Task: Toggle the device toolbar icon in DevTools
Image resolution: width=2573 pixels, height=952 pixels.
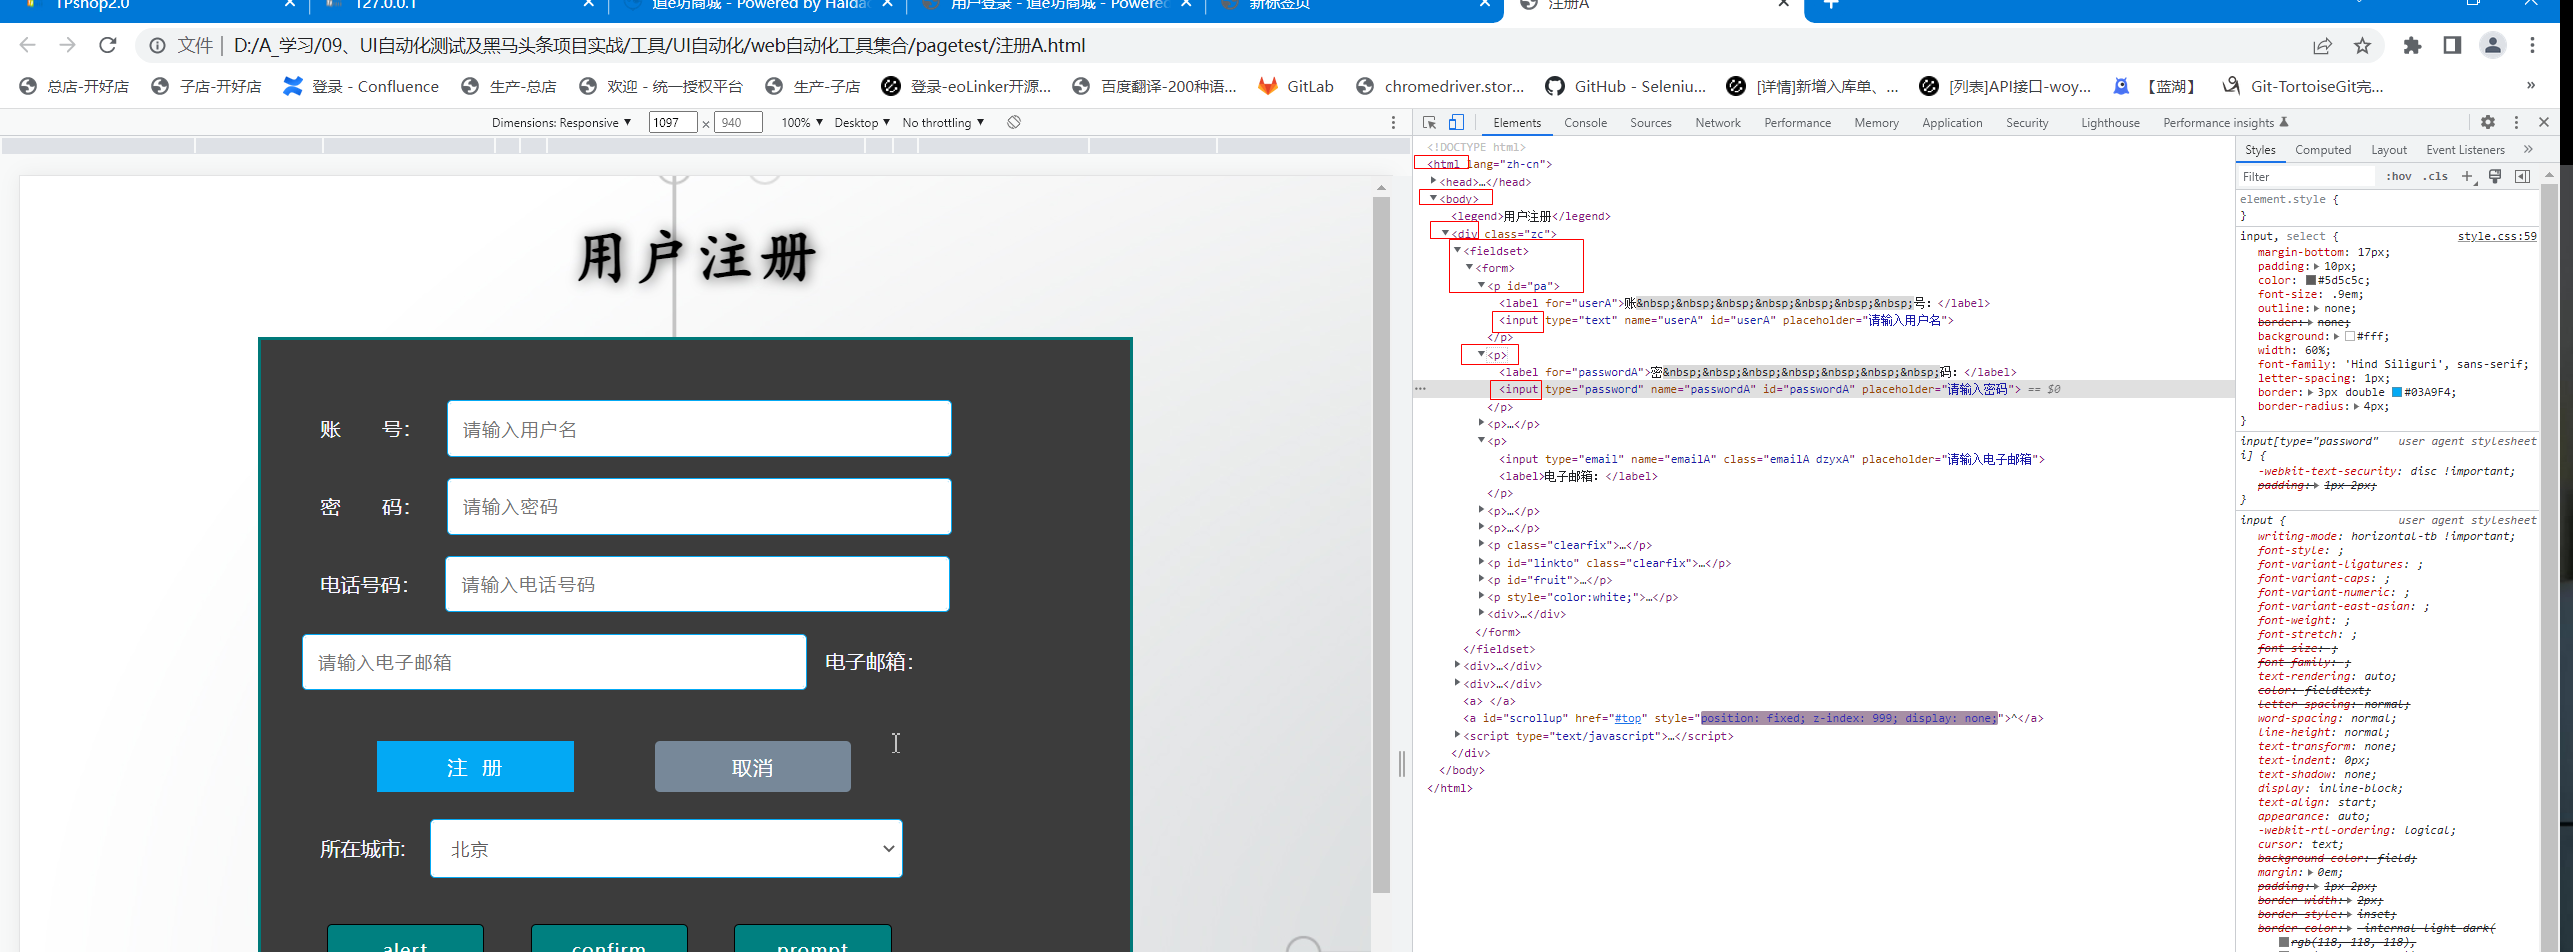Action: click(x=1456, y=122)
